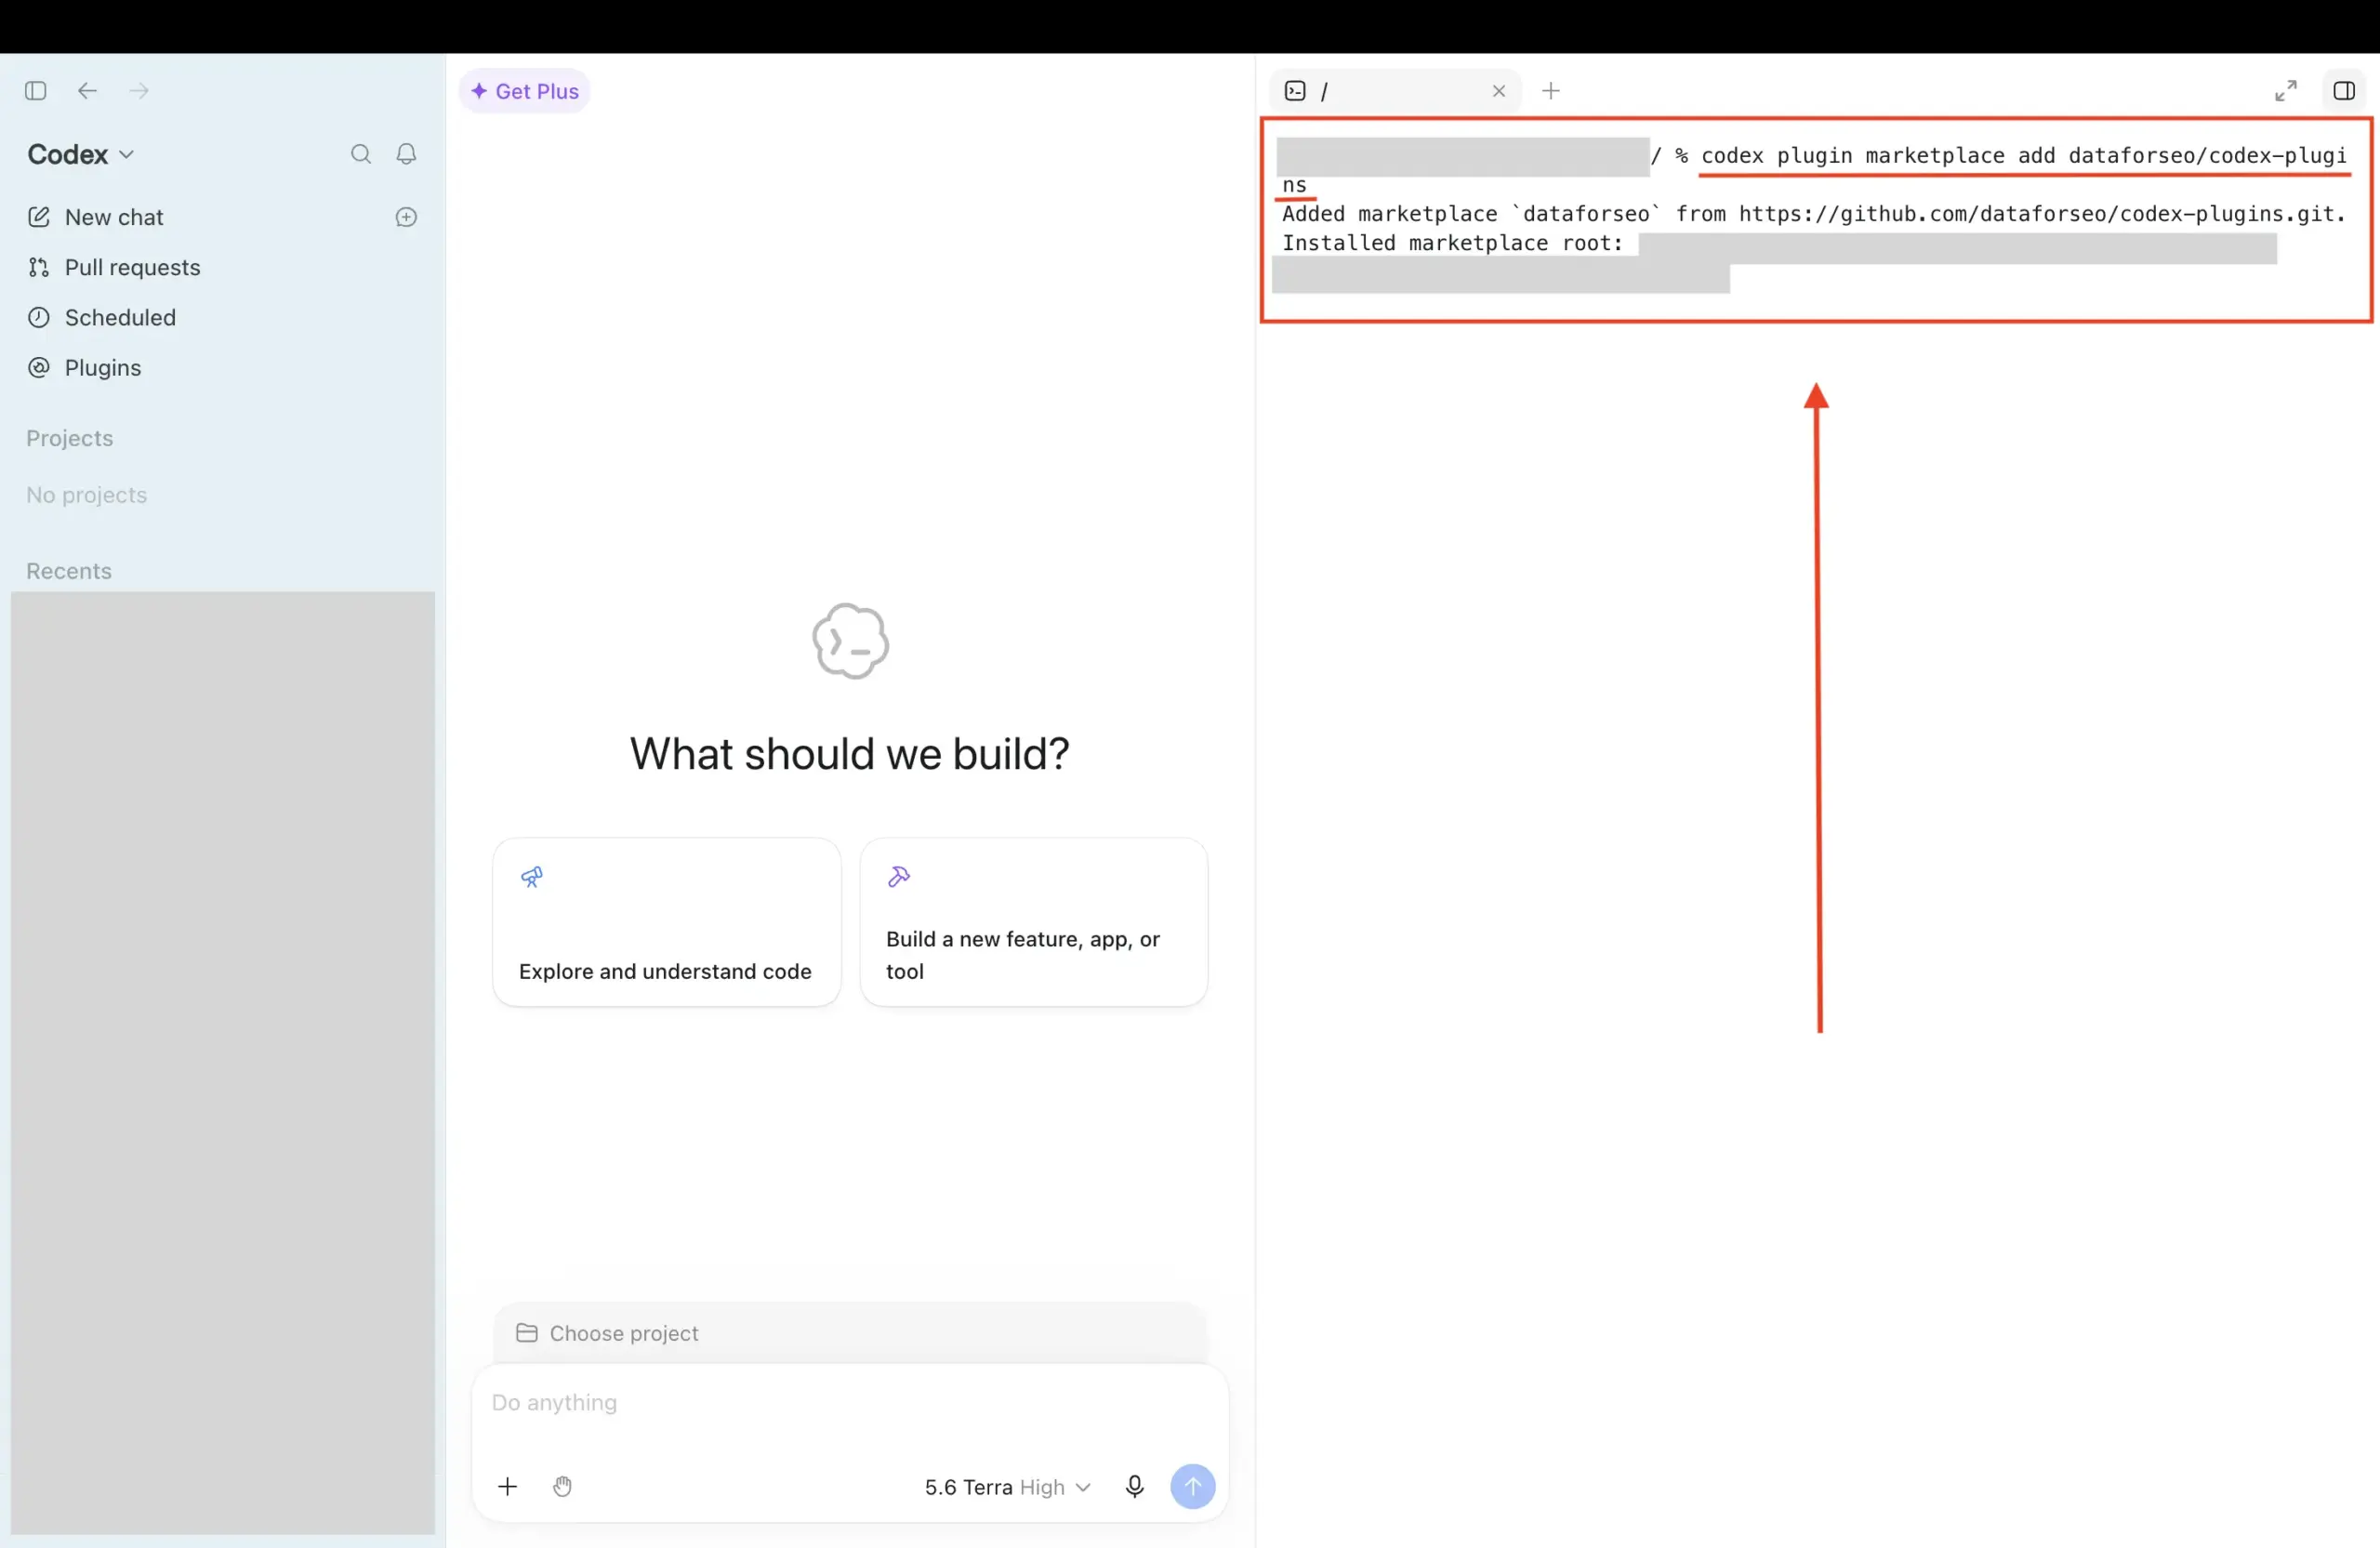Open the Codex dropdown menu

80,154
